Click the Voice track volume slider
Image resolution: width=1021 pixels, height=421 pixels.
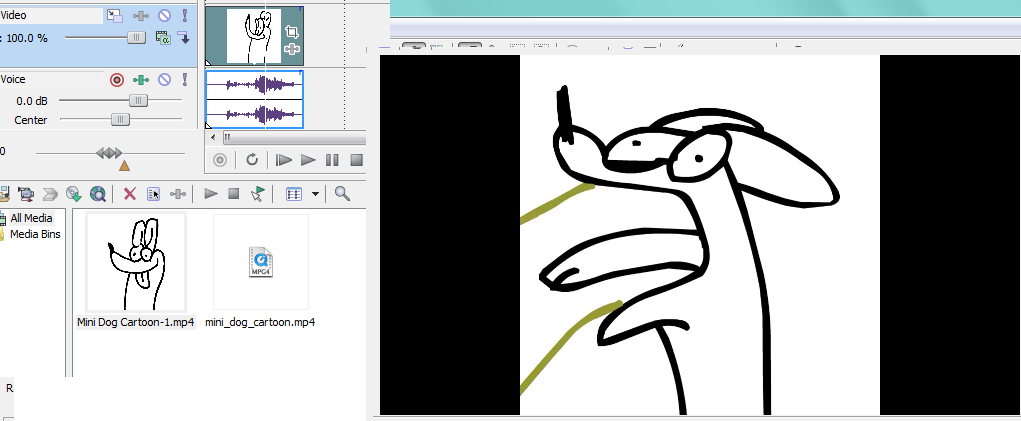138,100
